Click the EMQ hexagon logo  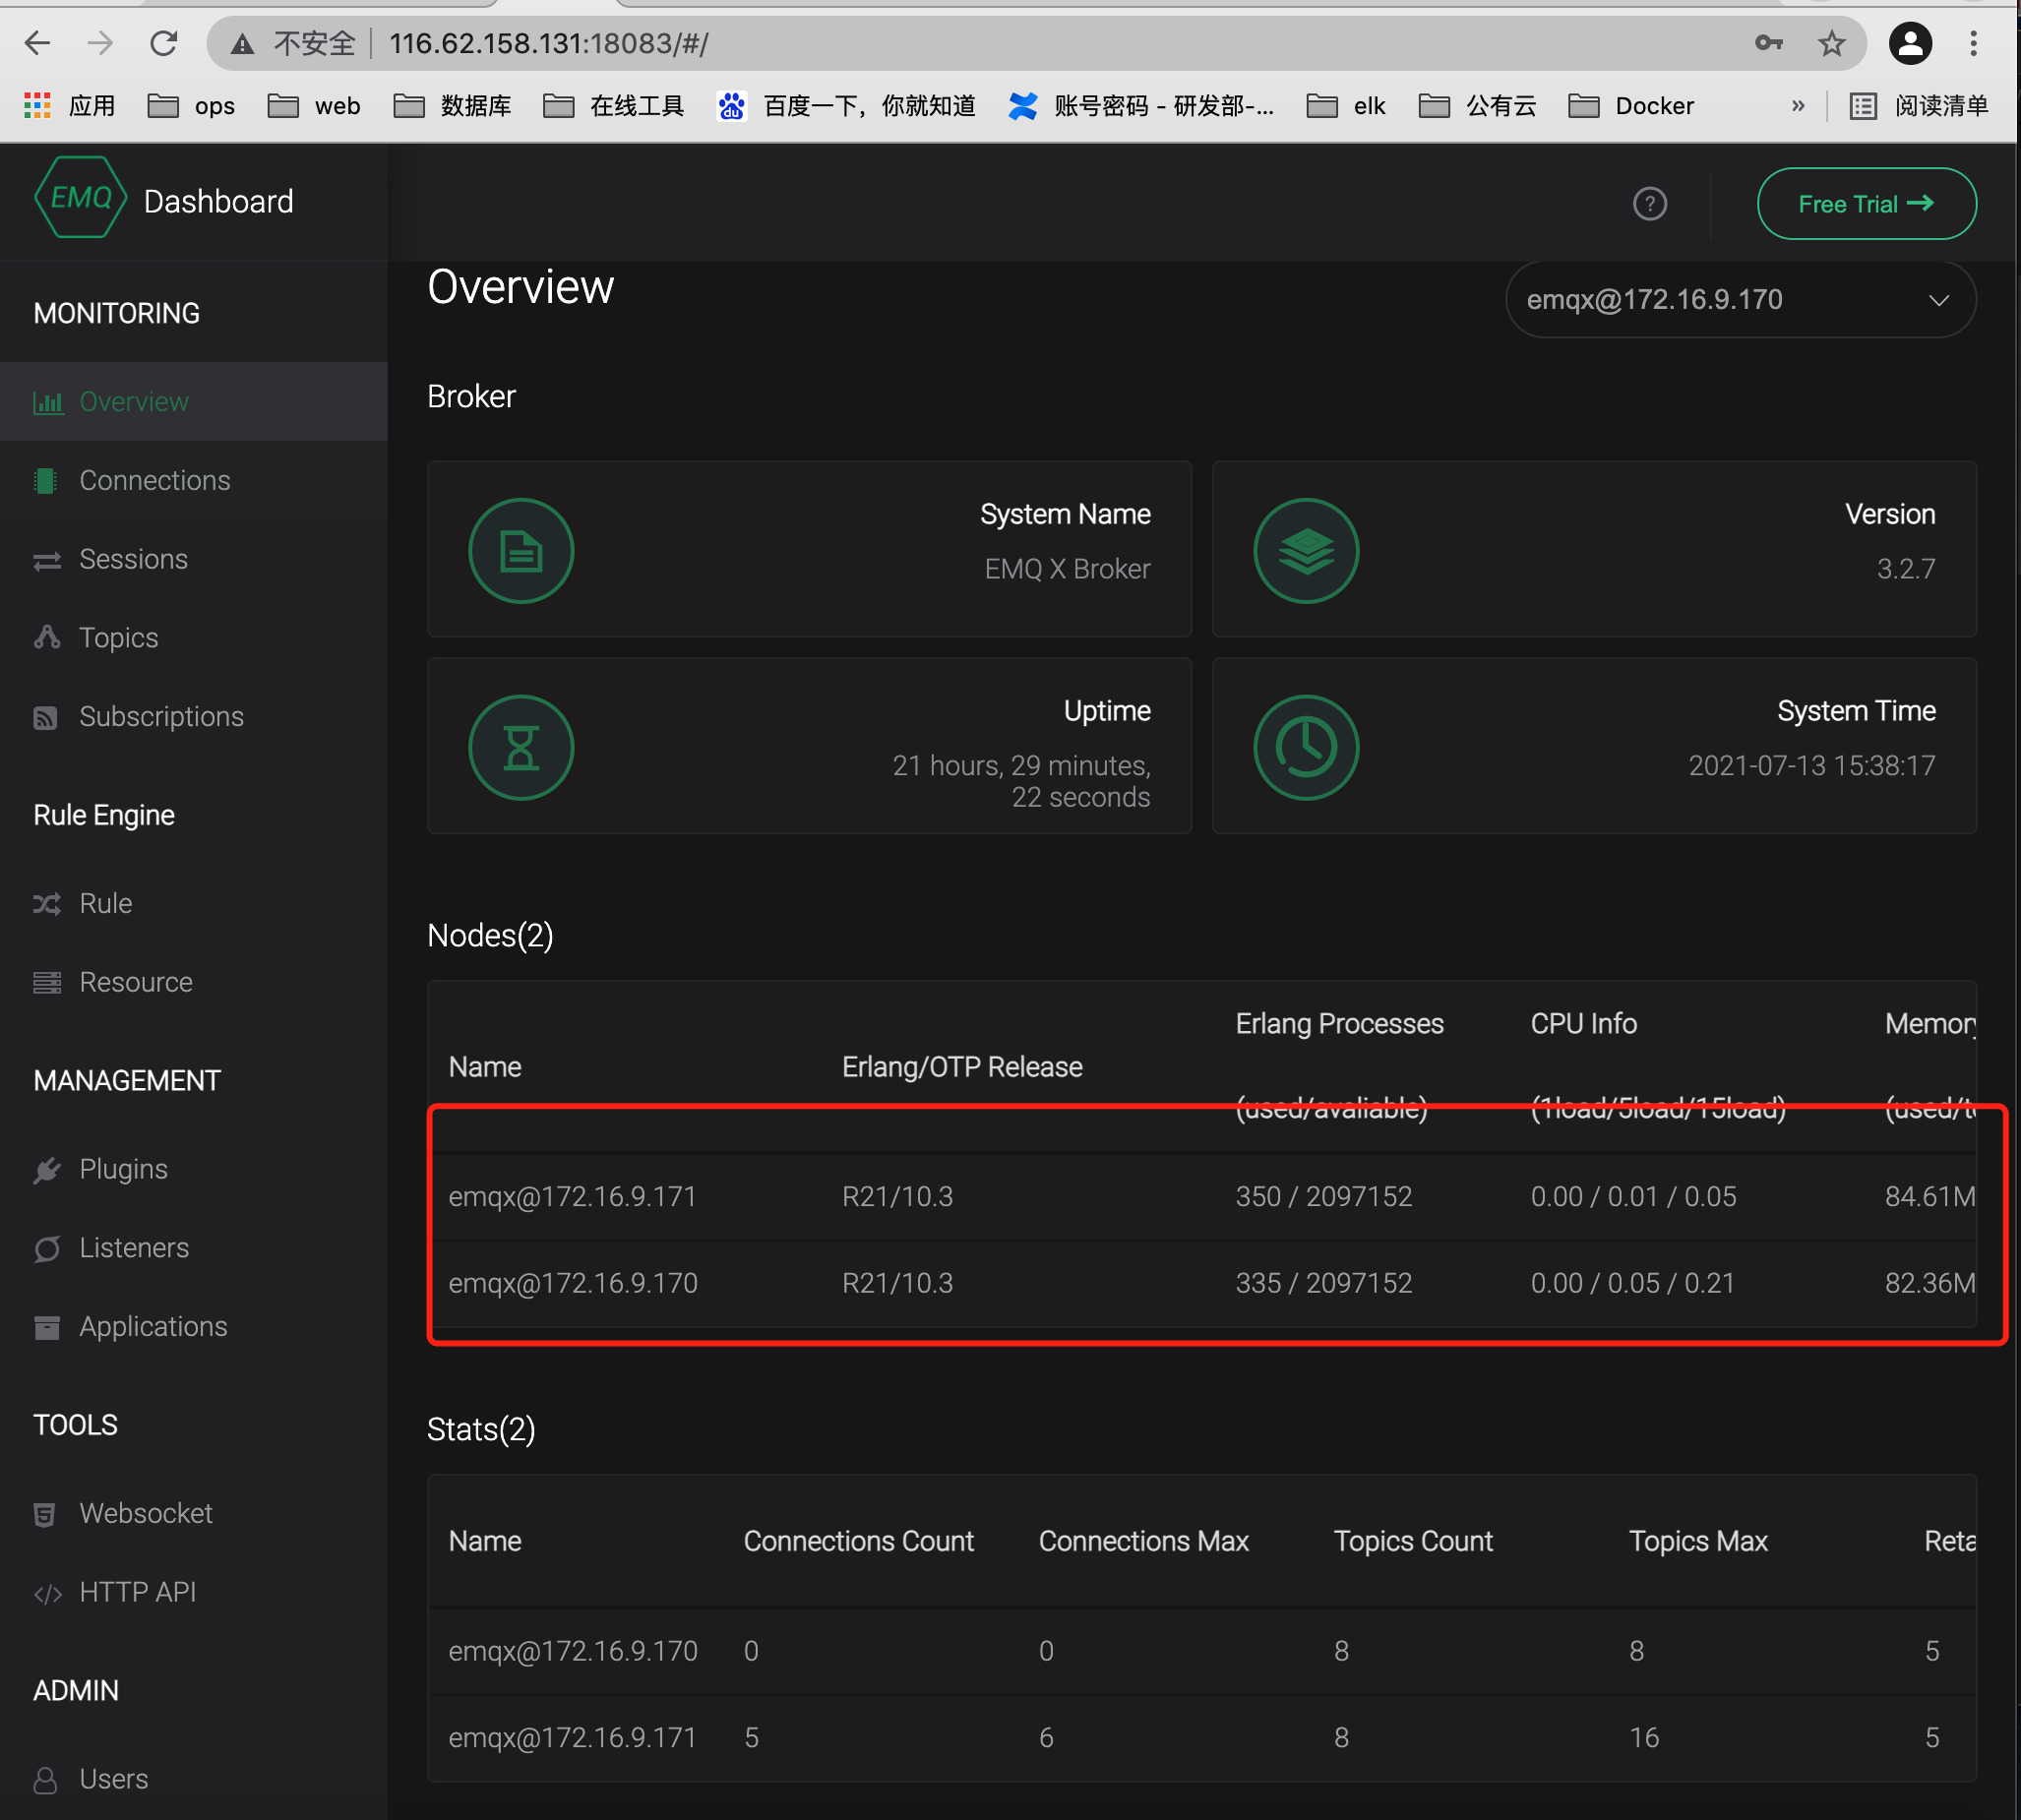(x=80, y=198)
